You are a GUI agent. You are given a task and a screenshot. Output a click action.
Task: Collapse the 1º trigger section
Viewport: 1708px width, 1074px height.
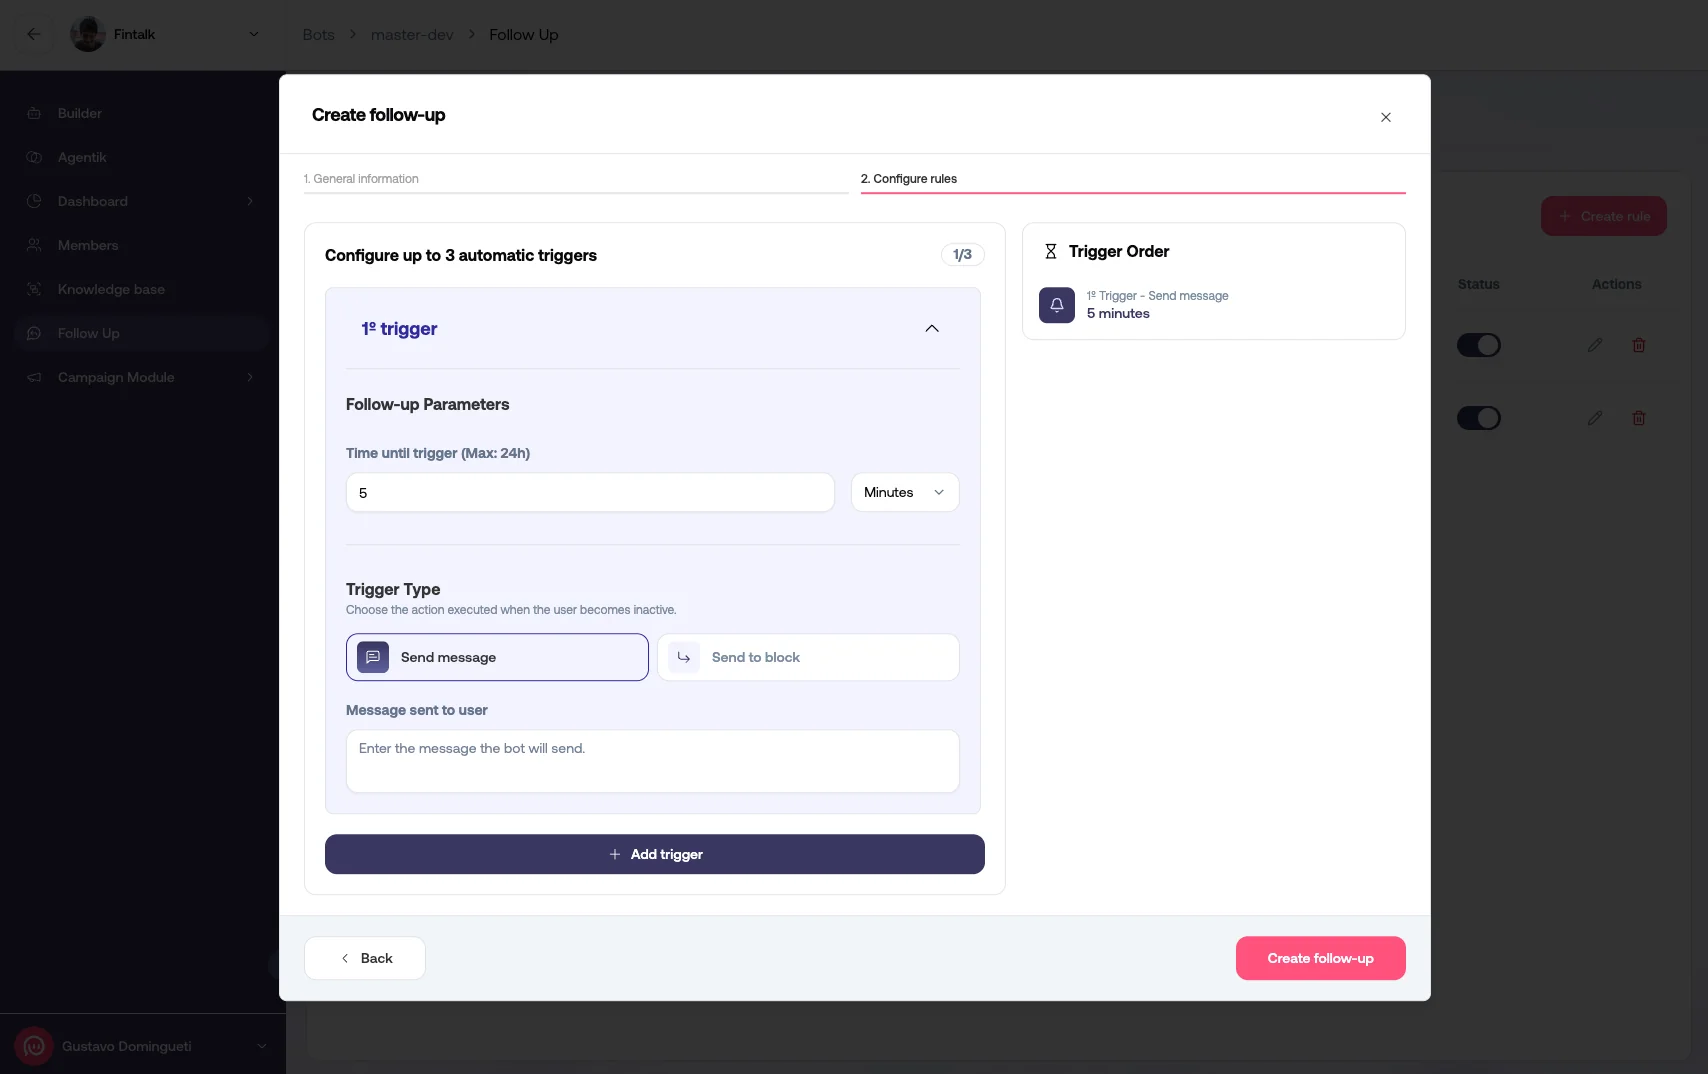click(x=931, y=329)
